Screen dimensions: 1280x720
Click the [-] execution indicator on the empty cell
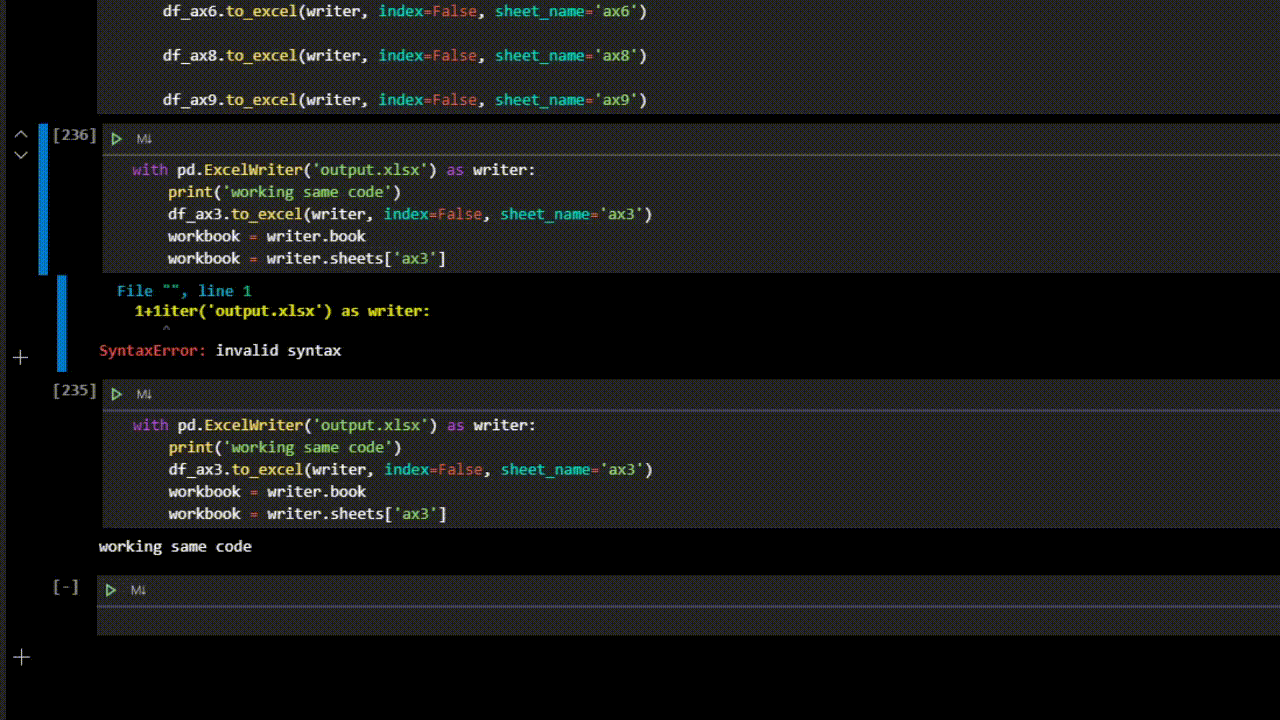66,587
